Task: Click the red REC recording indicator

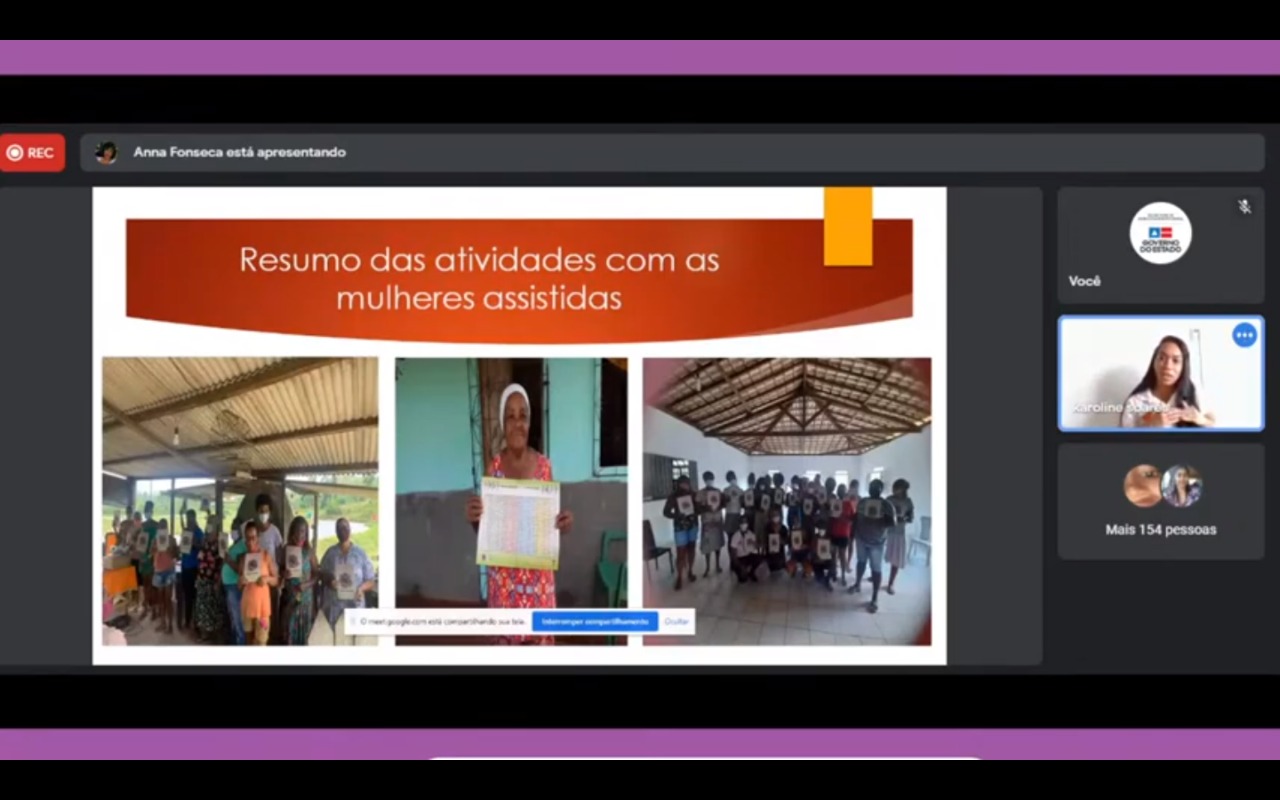Action: tap(31, 153)
